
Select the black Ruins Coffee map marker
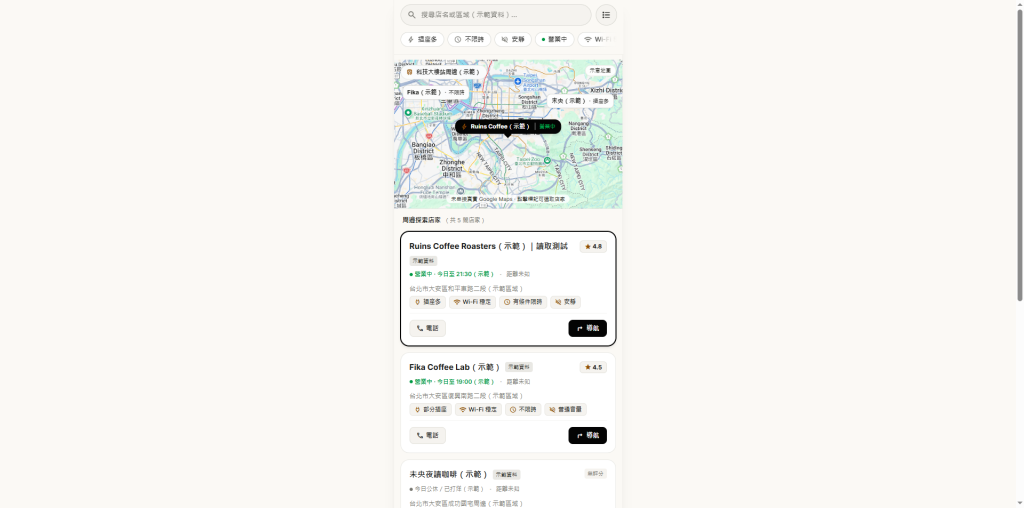pos(508,126)
